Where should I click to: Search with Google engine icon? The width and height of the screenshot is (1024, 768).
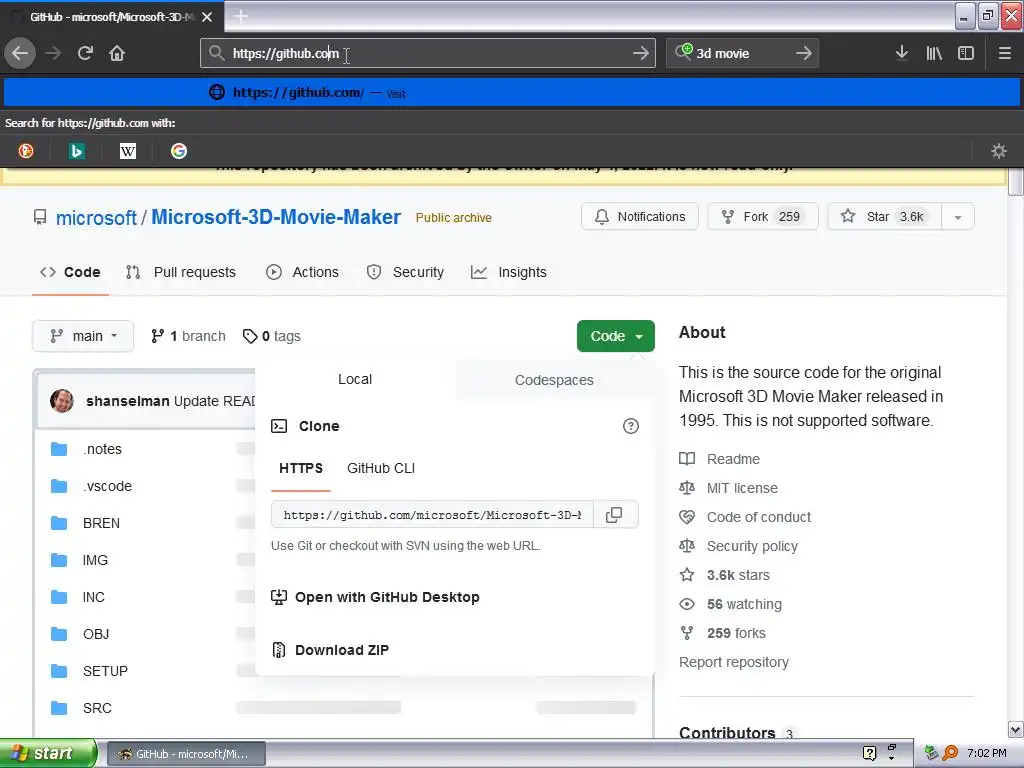point(179,151)
